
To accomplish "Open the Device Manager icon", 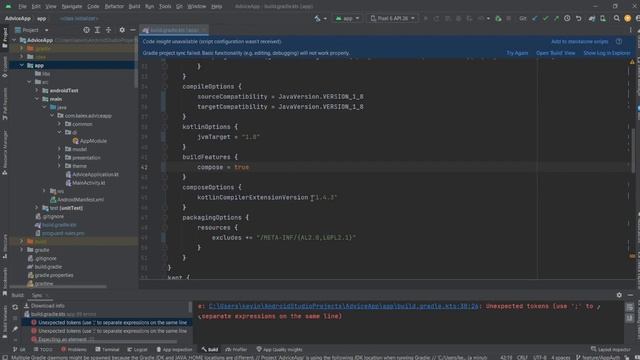I will coord(603,18).
